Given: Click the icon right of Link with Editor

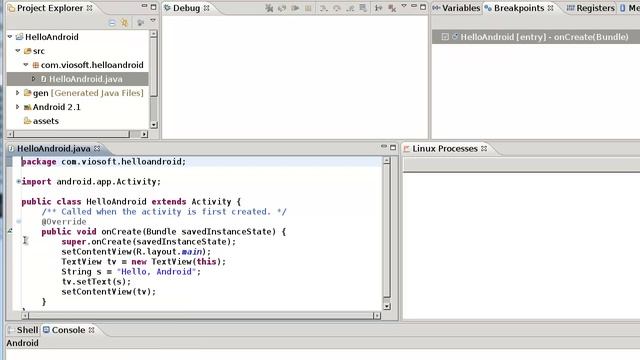Looking at the screenshot, I should 140,23.
